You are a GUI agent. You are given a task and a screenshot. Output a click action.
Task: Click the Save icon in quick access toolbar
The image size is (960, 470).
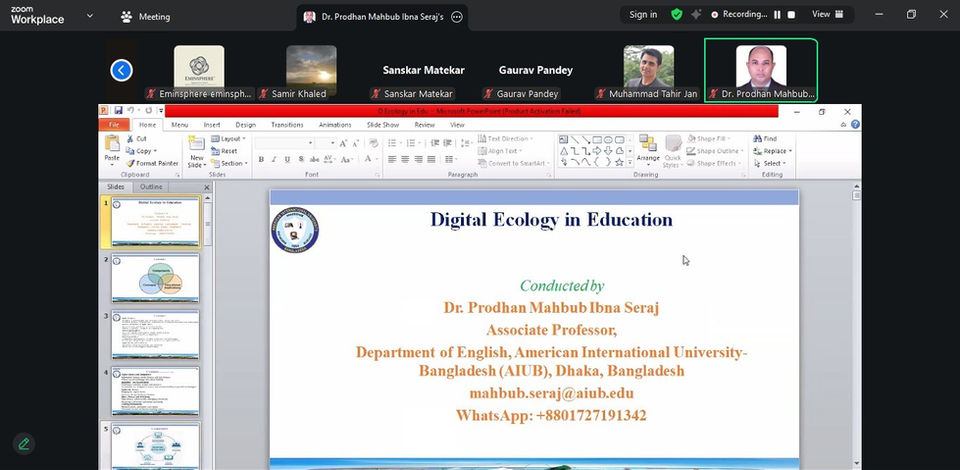tap(118, 111)
